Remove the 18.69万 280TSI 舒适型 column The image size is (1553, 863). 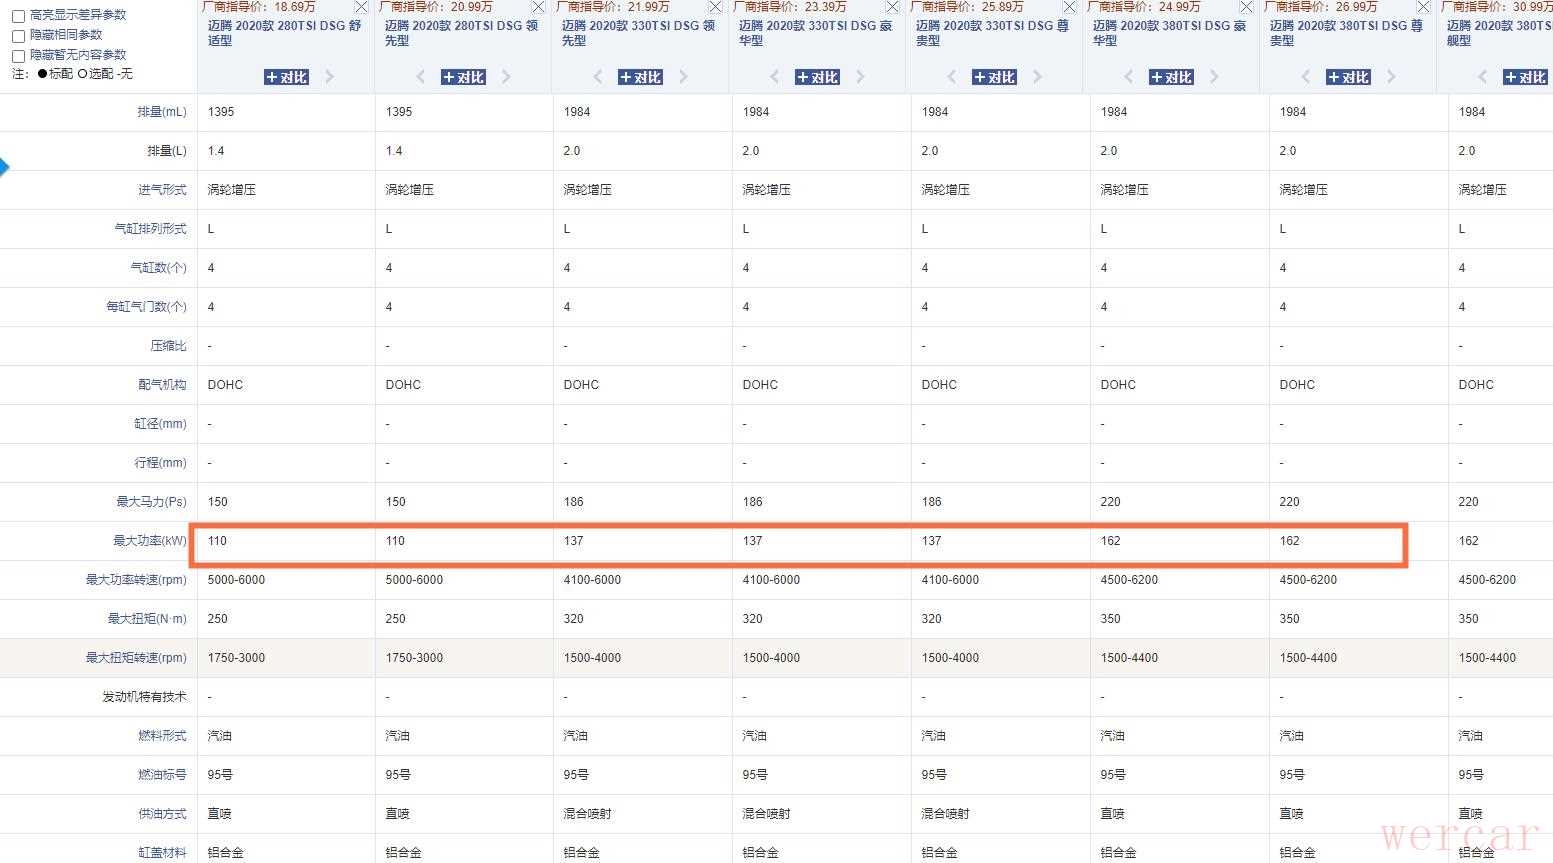pos(361,7)
